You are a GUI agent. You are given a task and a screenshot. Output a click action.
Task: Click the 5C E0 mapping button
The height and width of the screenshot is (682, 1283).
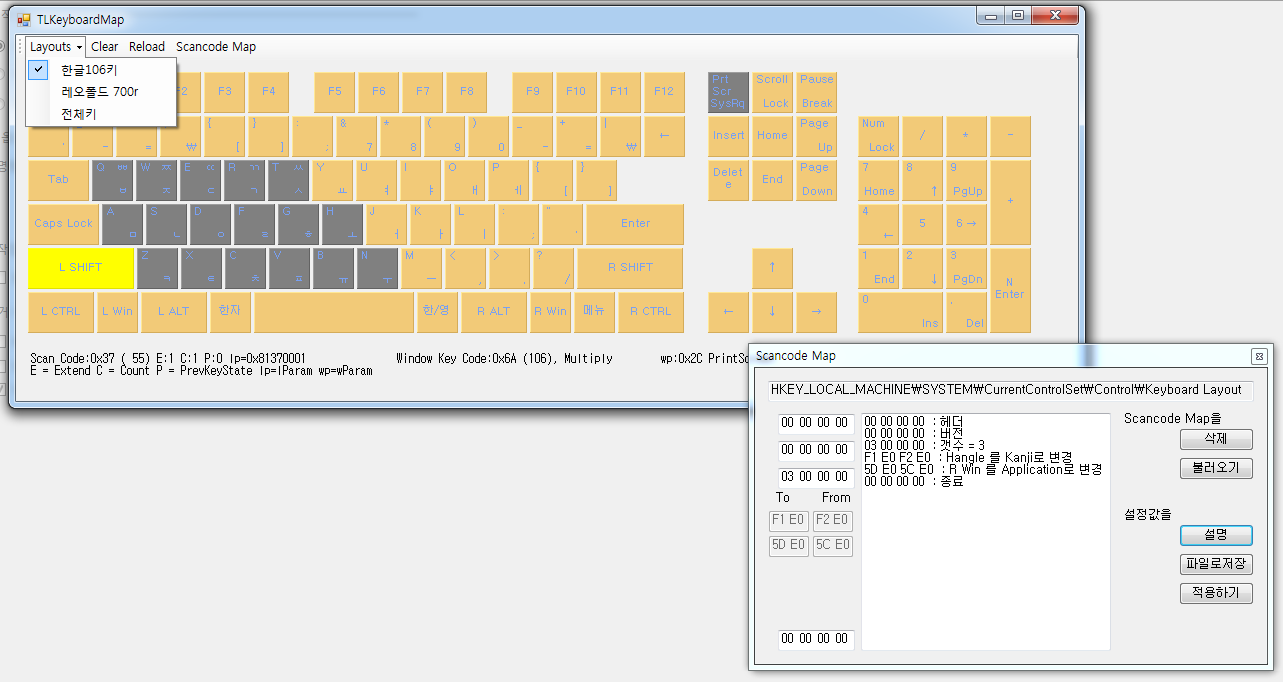pyautogui.click(x=833, y=545)
